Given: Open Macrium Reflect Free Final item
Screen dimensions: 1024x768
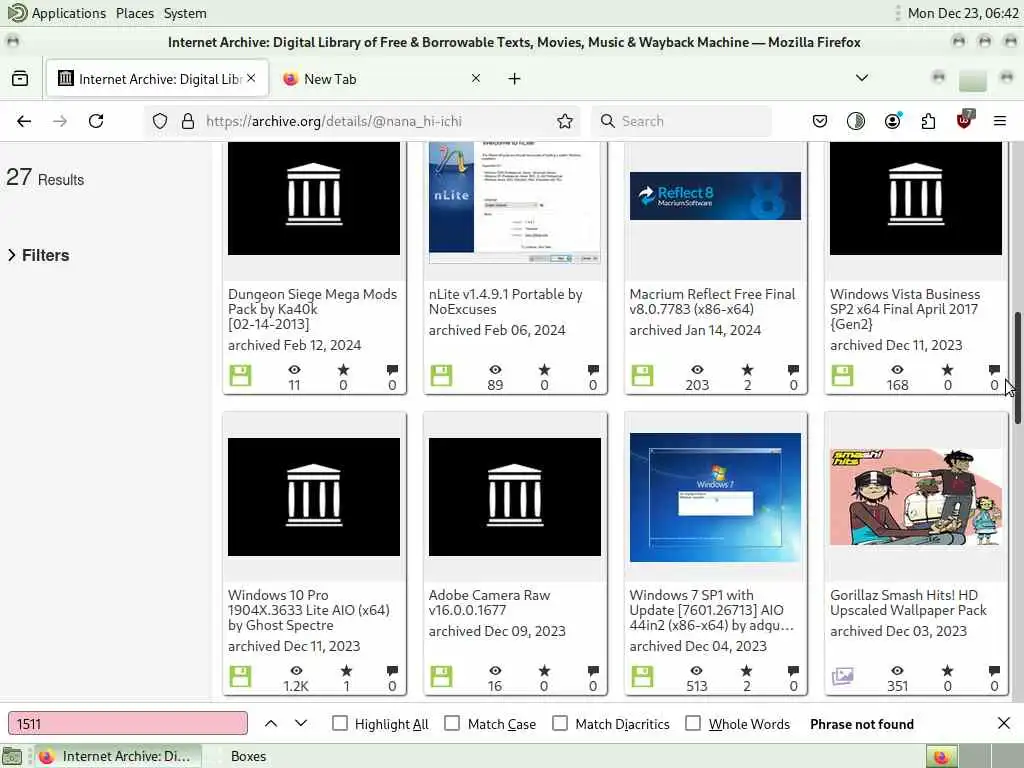Looking at the screenshot, I should tap(712, 302).
